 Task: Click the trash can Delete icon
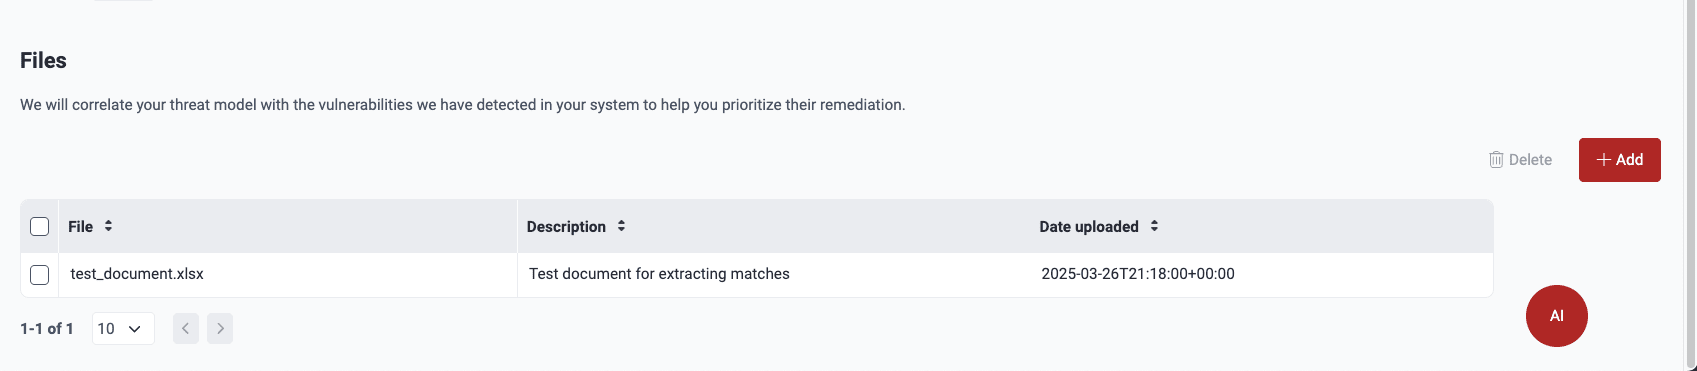(x=1496, y=160)
